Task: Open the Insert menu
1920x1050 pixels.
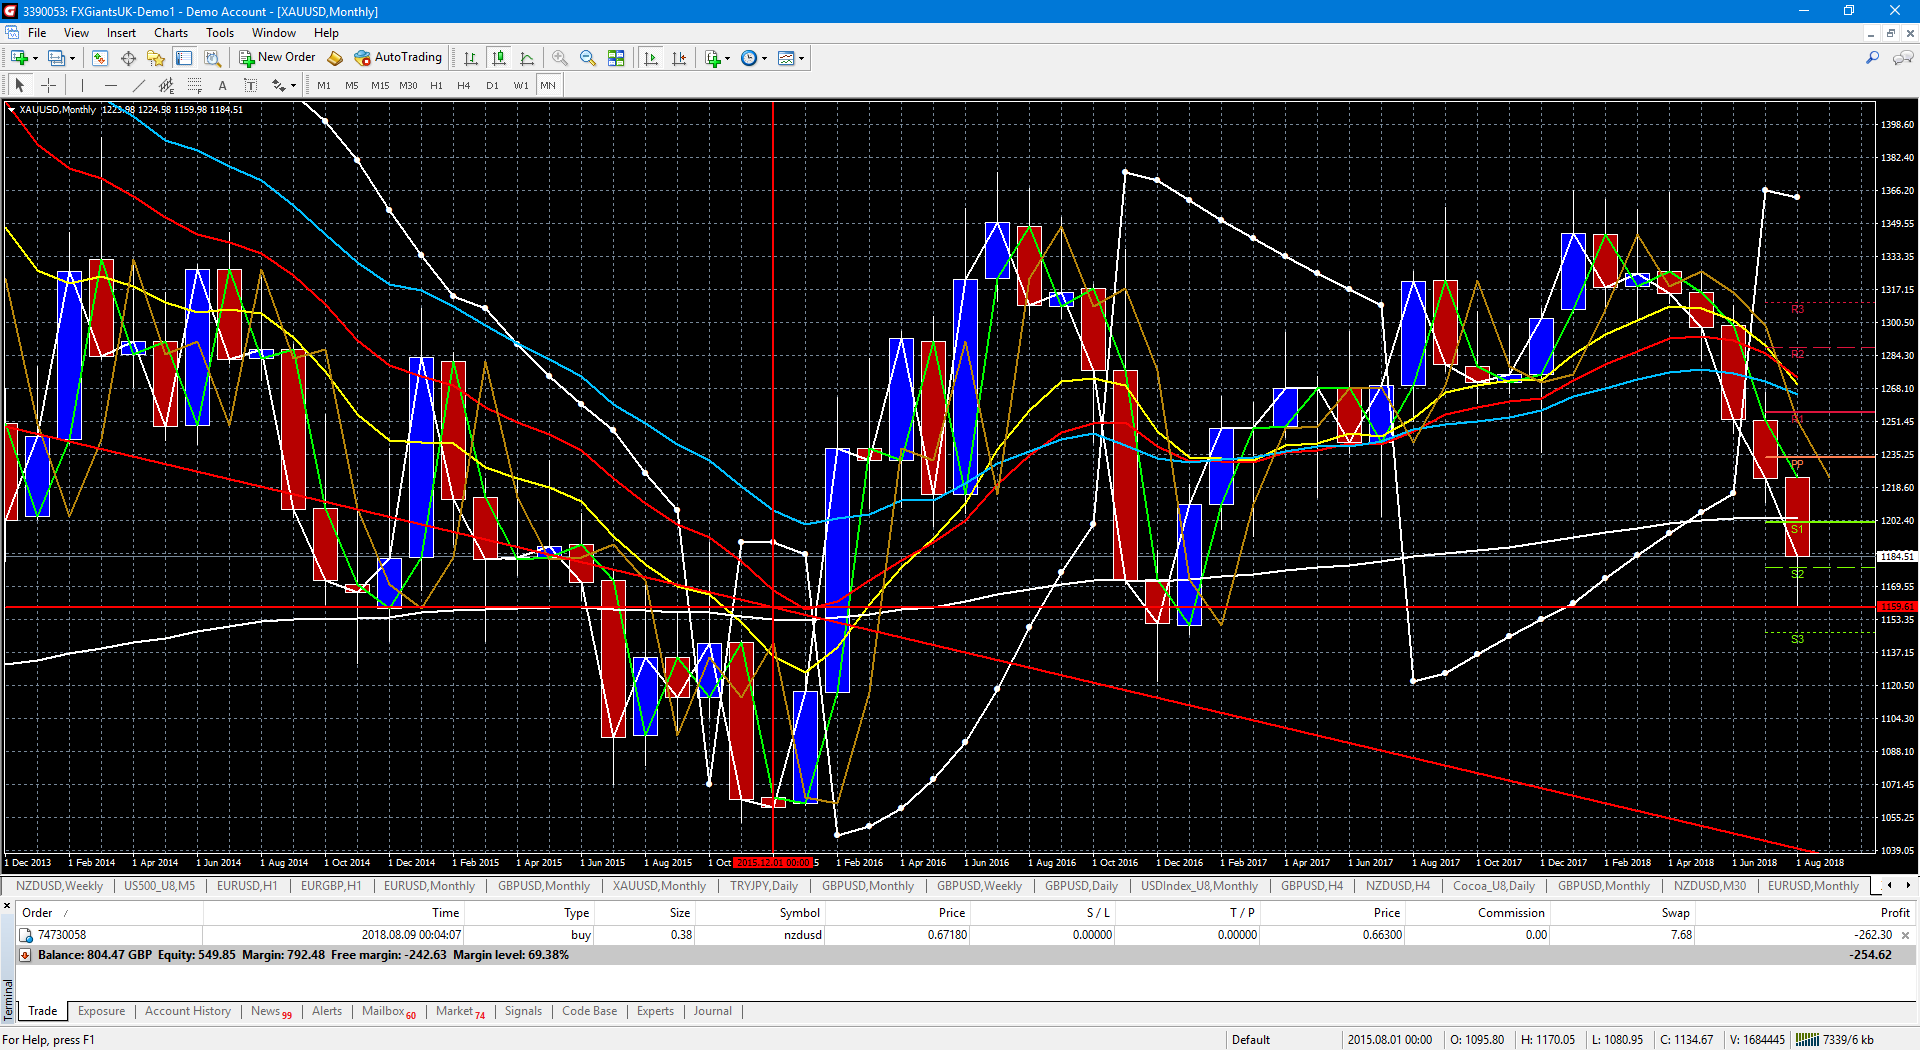Action: pyautogui.click(x=121, y=33)
